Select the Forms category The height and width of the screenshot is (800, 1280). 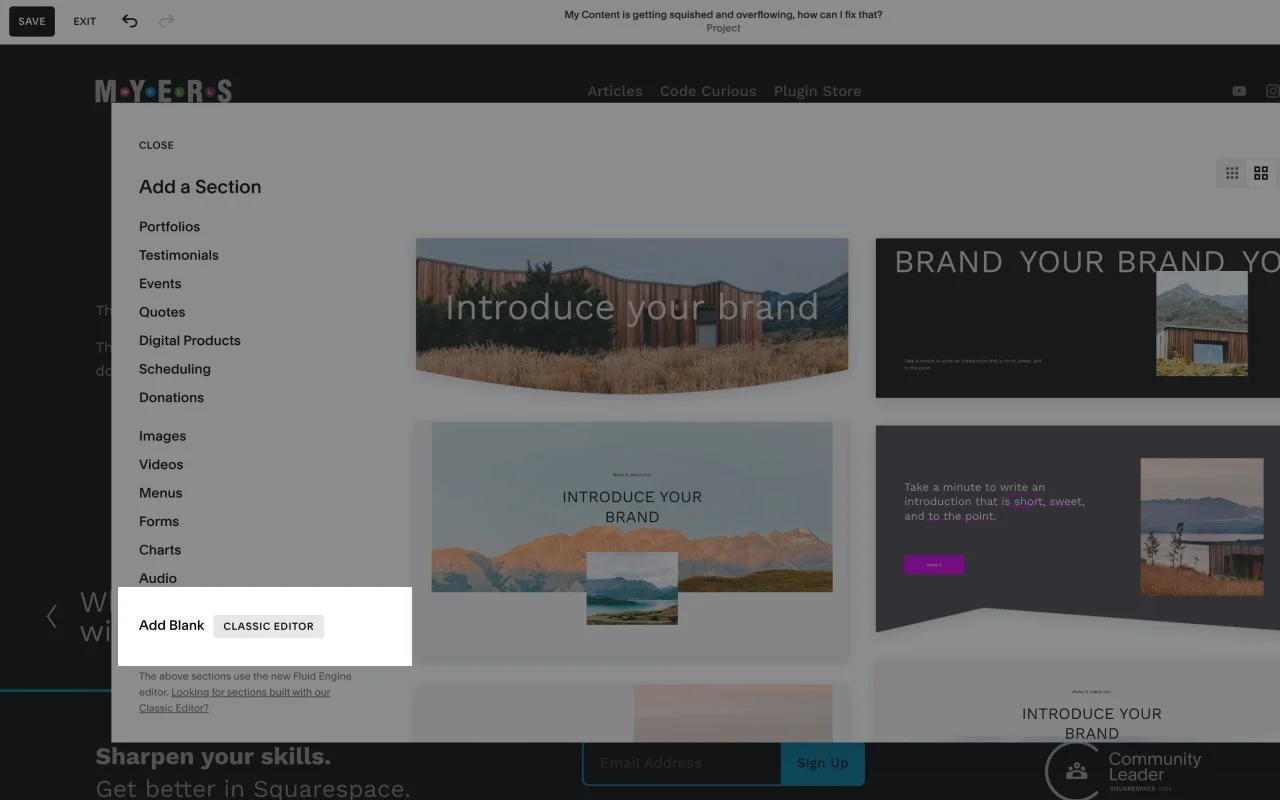[x=158, y=521]
